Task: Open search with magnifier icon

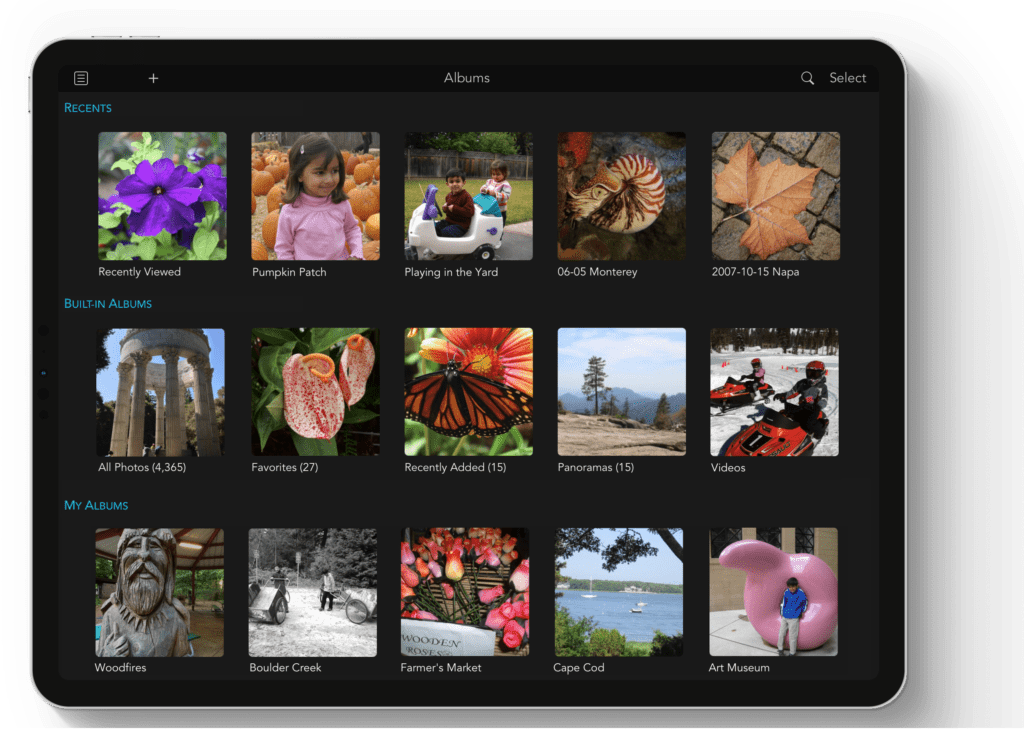Action: tap(807, 78)
